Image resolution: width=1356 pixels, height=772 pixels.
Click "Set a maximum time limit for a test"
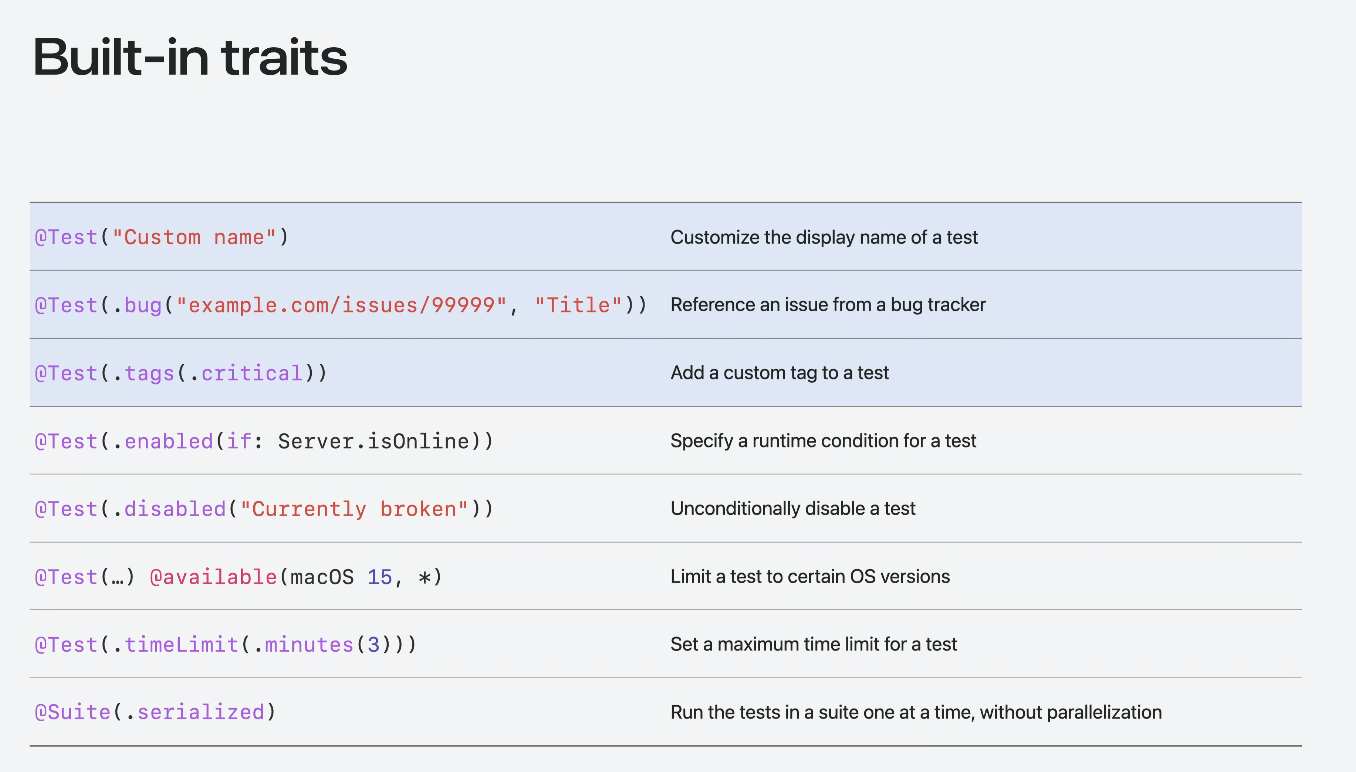(x=814, y=645)
